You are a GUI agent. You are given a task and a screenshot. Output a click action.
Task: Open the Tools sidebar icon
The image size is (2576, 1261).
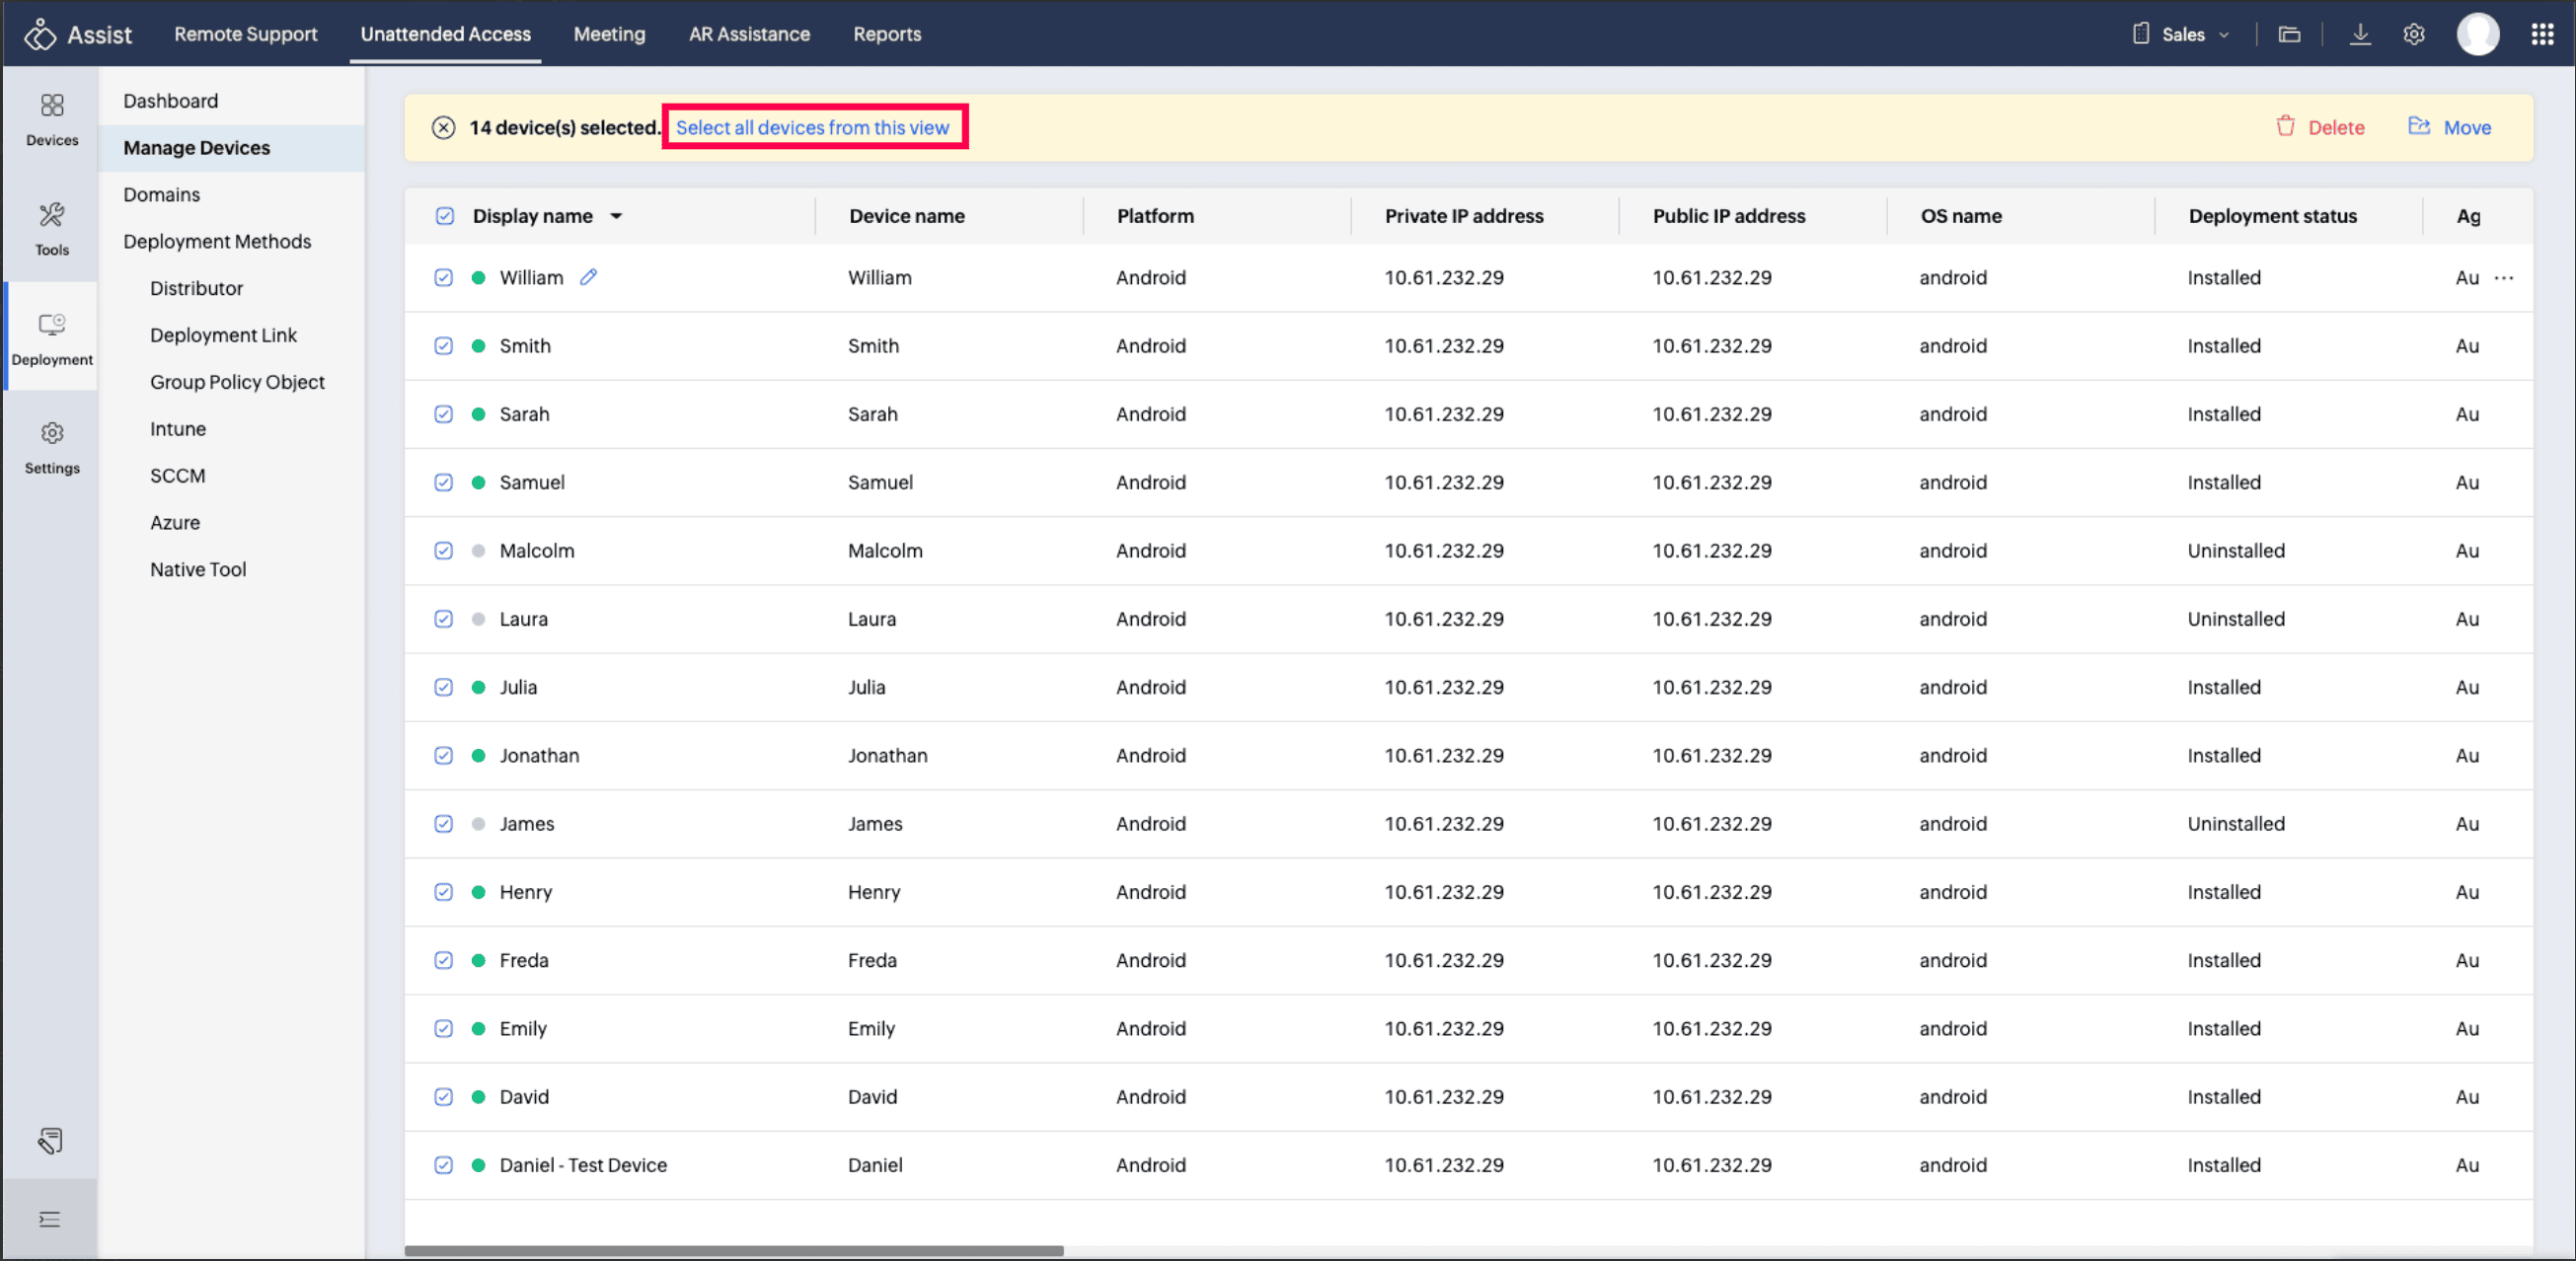(x=52, y=228)
